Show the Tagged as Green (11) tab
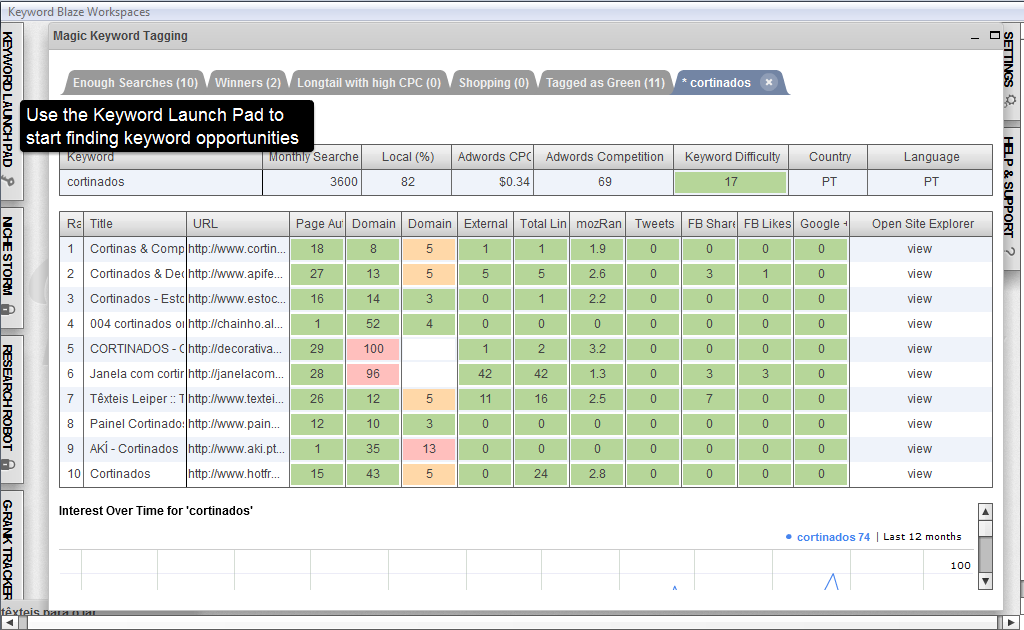 click(x=605, y=83)
